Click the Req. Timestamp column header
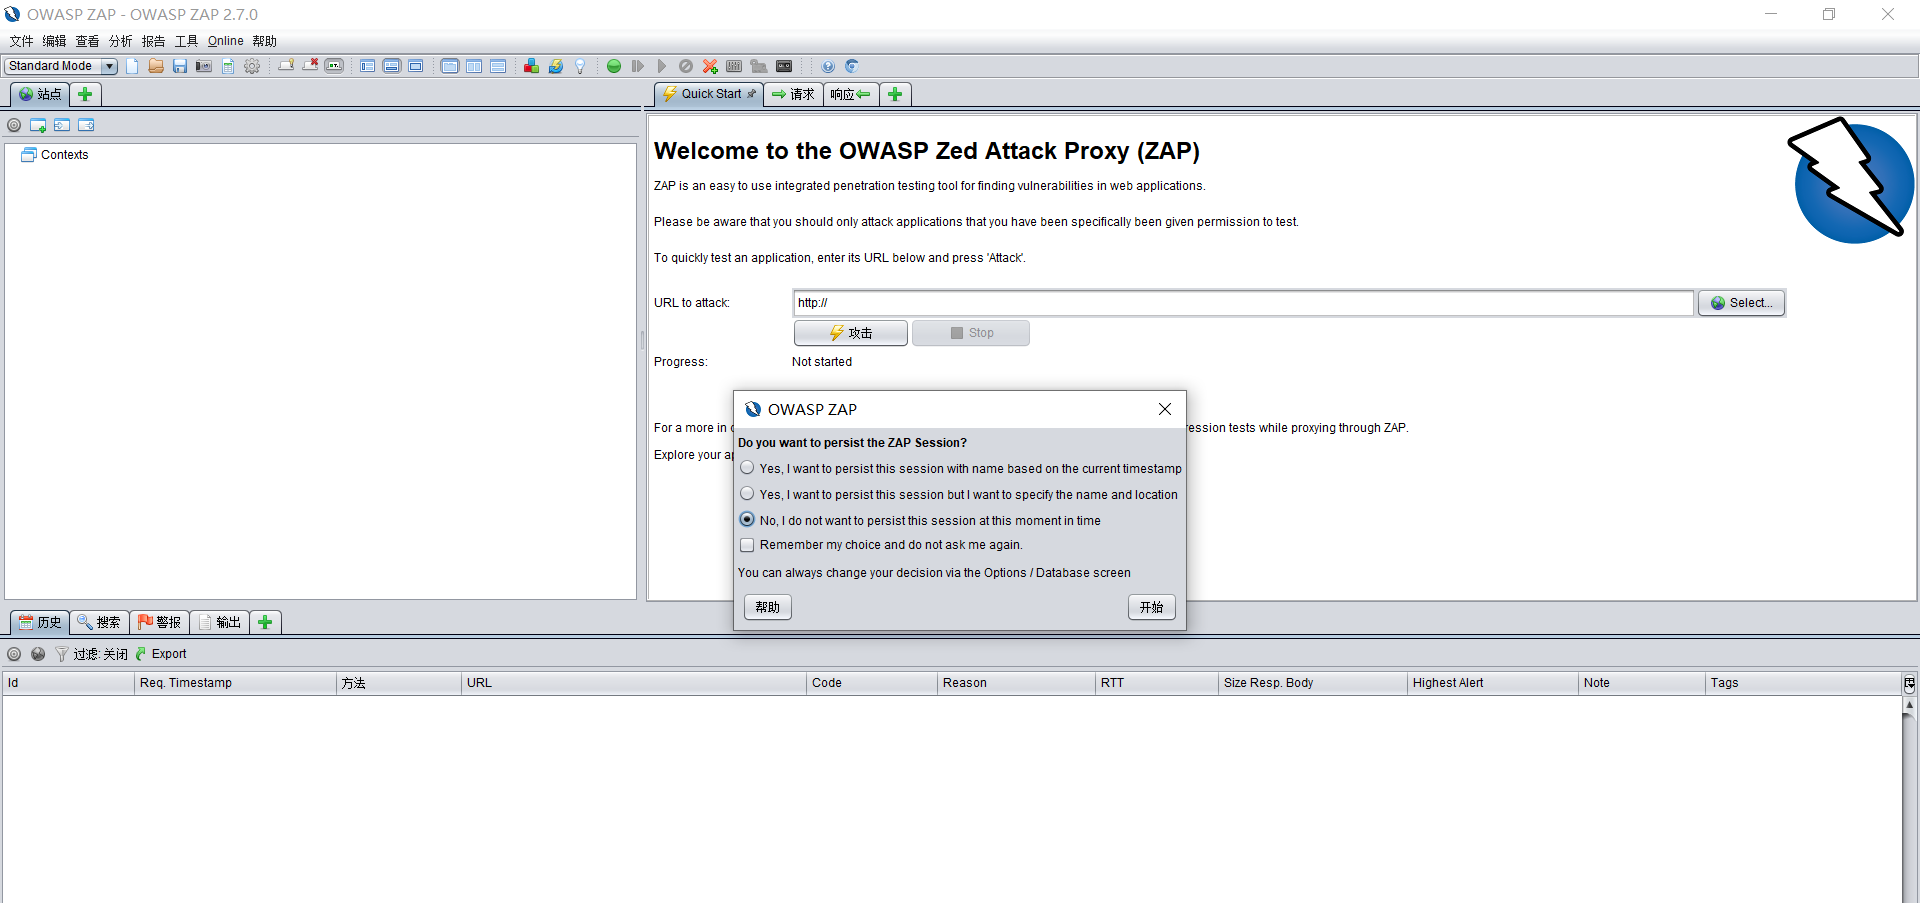 (235, 683)
